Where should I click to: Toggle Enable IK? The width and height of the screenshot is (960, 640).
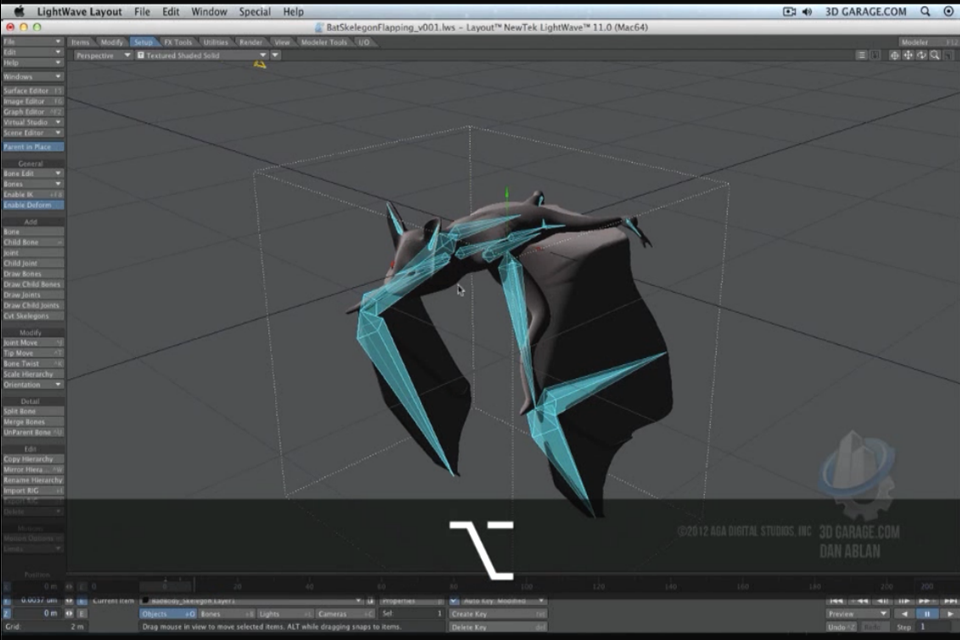pos(32,194)
